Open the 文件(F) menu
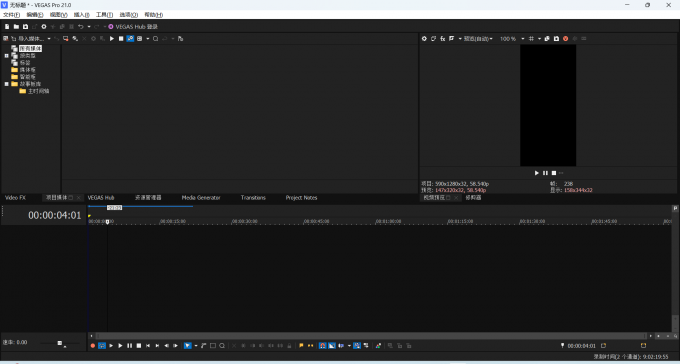Image resolution: width=680 pixels, height=364 pixels. [x=12, y=15]
